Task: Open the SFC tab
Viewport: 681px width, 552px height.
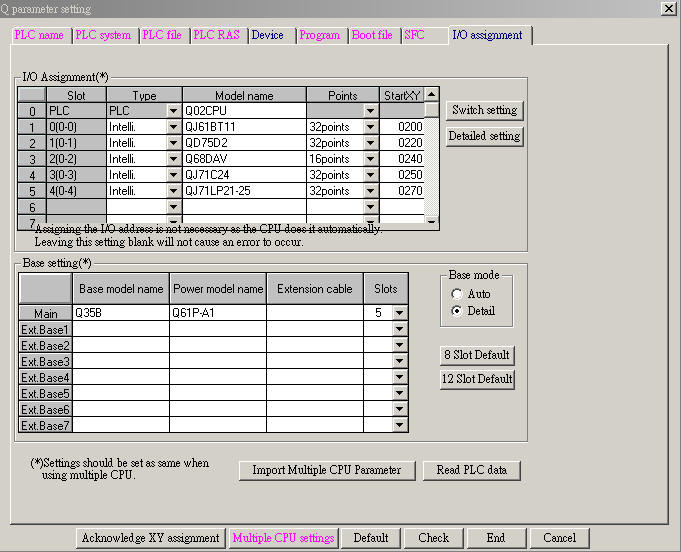Action: (414, 35)
